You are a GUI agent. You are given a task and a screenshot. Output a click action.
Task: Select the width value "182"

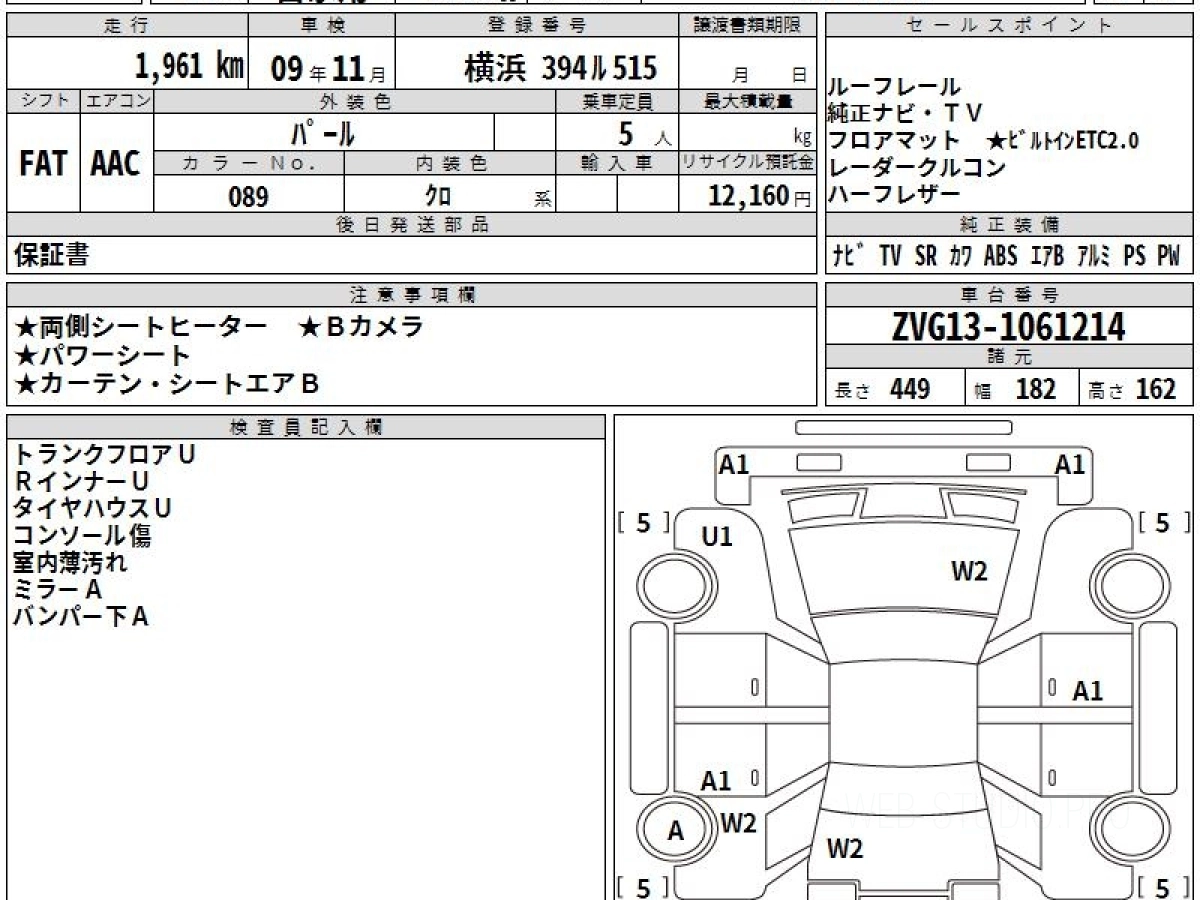1035,389
